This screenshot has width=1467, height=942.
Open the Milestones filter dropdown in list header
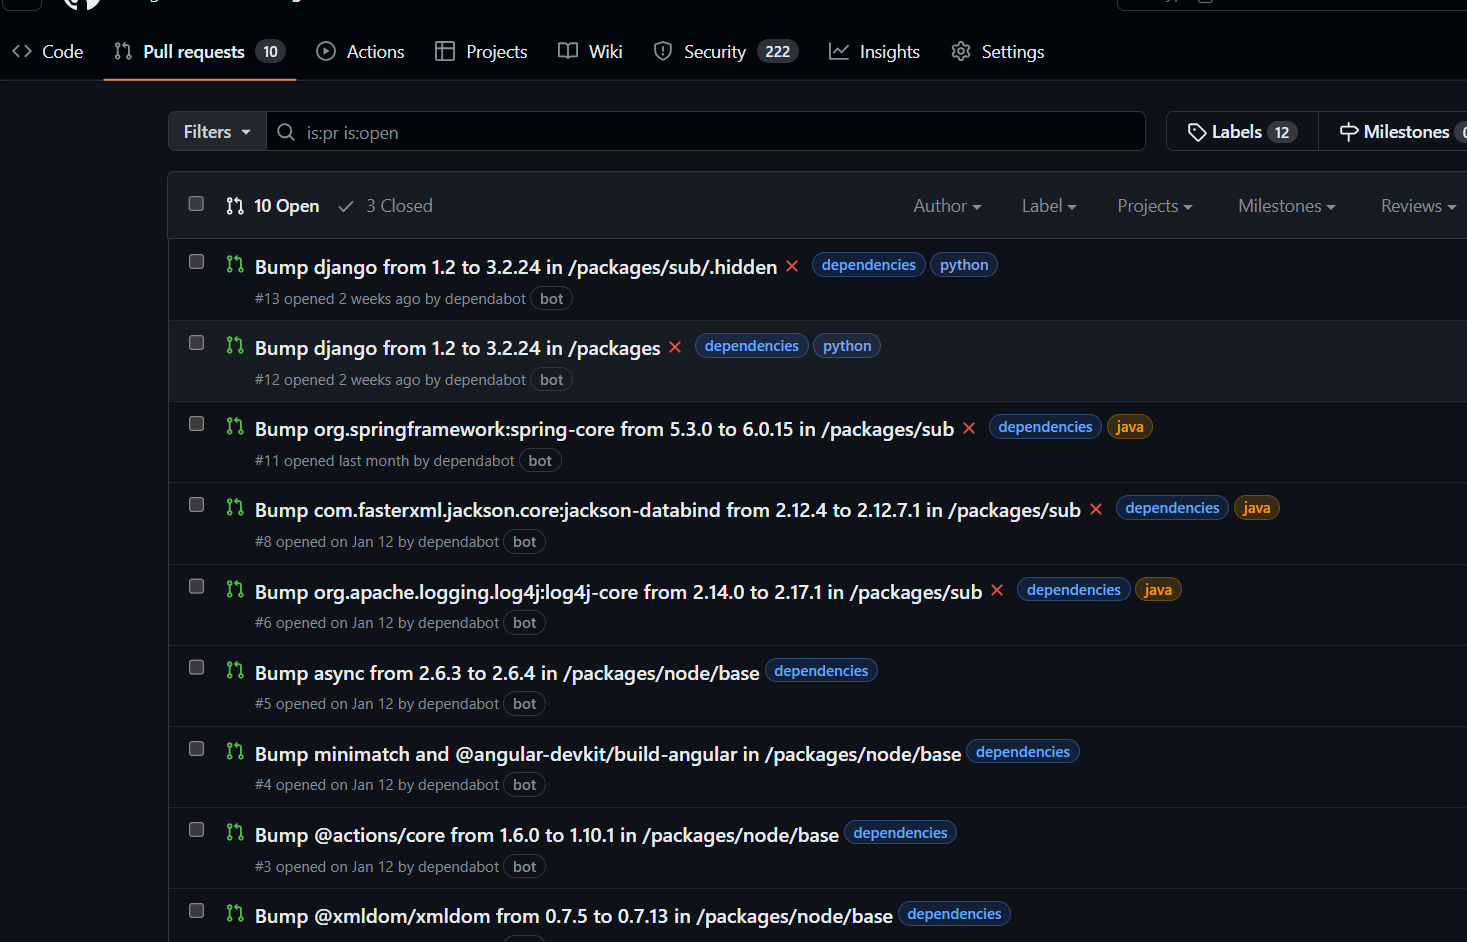(x=1286, y=206)
